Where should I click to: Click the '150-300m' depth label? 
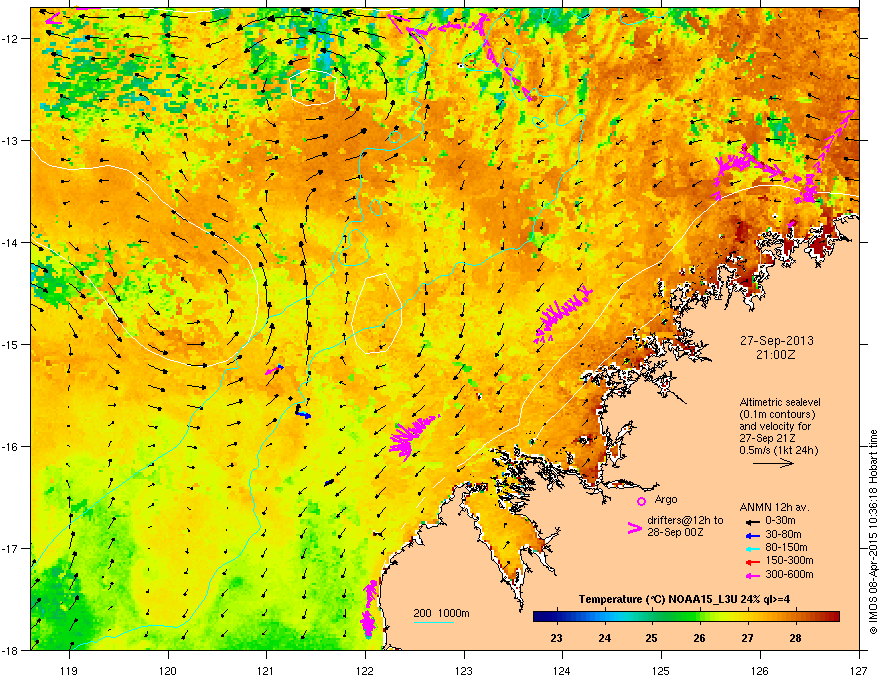pyautogui.click(x=789, y=560)
